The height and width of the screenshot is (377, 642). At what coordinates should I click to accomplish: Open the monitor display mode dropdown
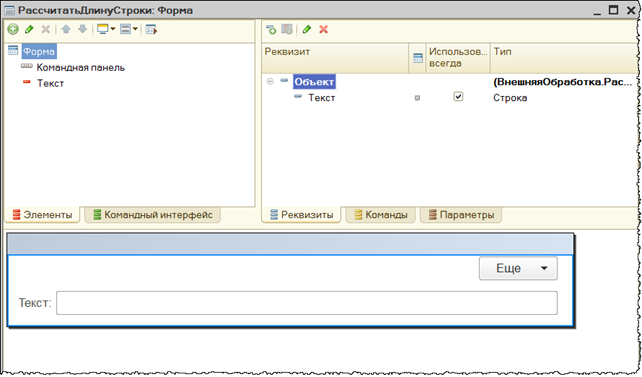(106, 29)
